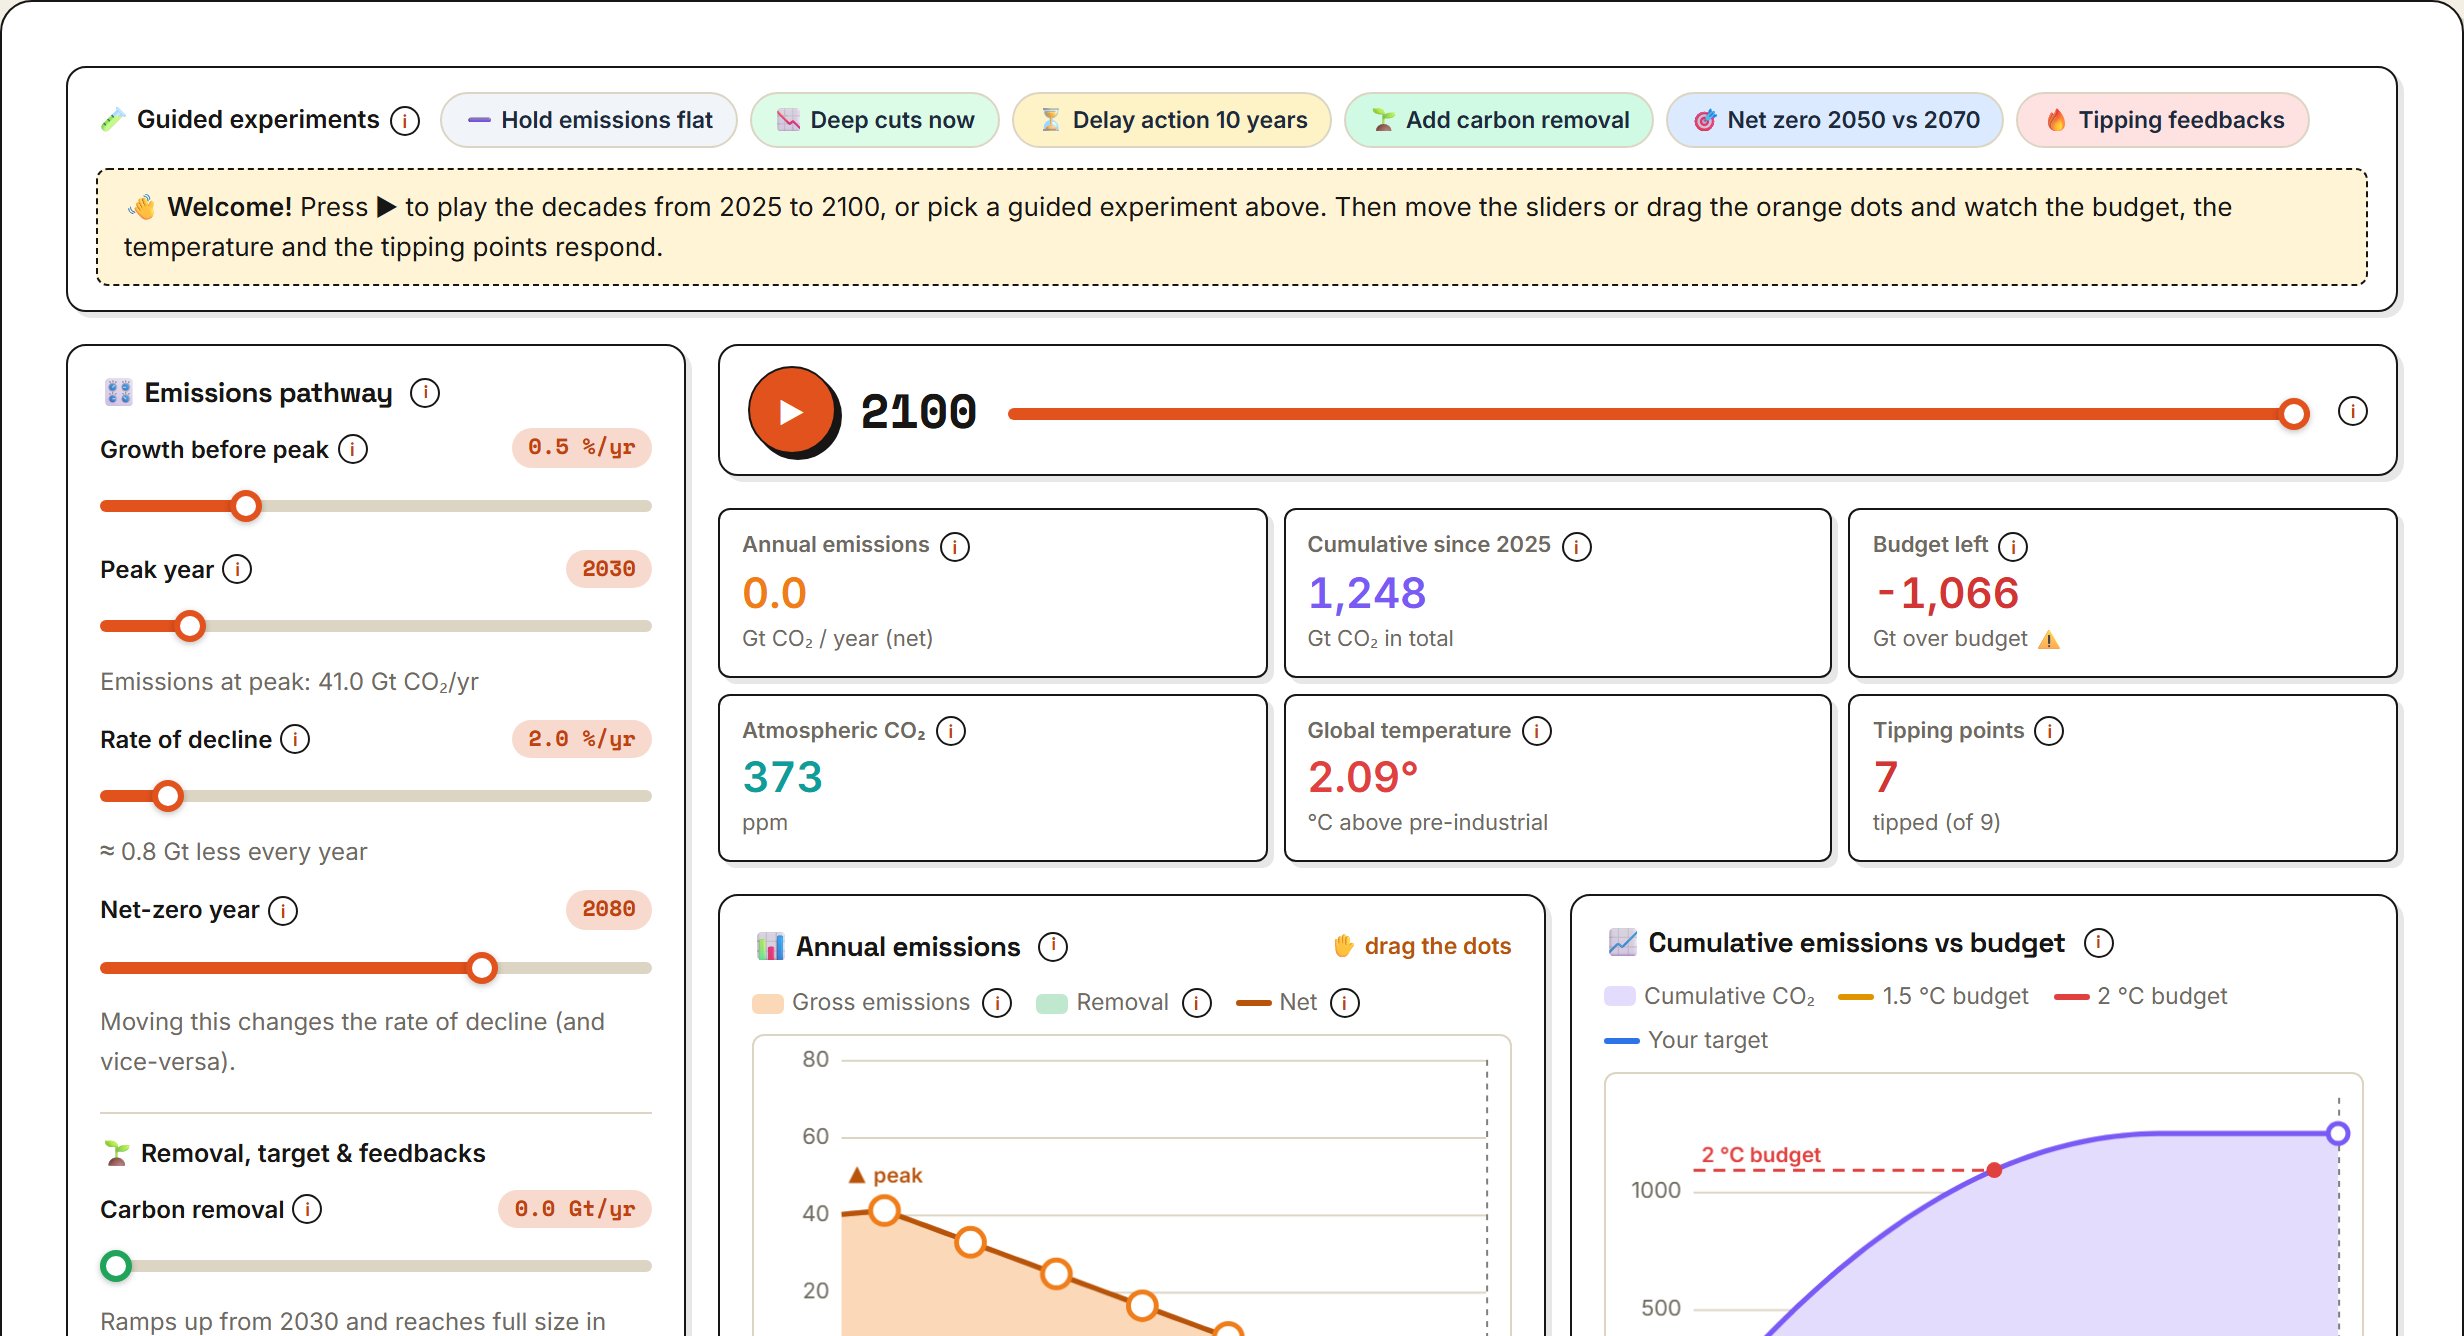The image size is (2464, 1336).
Task: Open info icon on Global temperature card
Action: tap(1537, 731)
